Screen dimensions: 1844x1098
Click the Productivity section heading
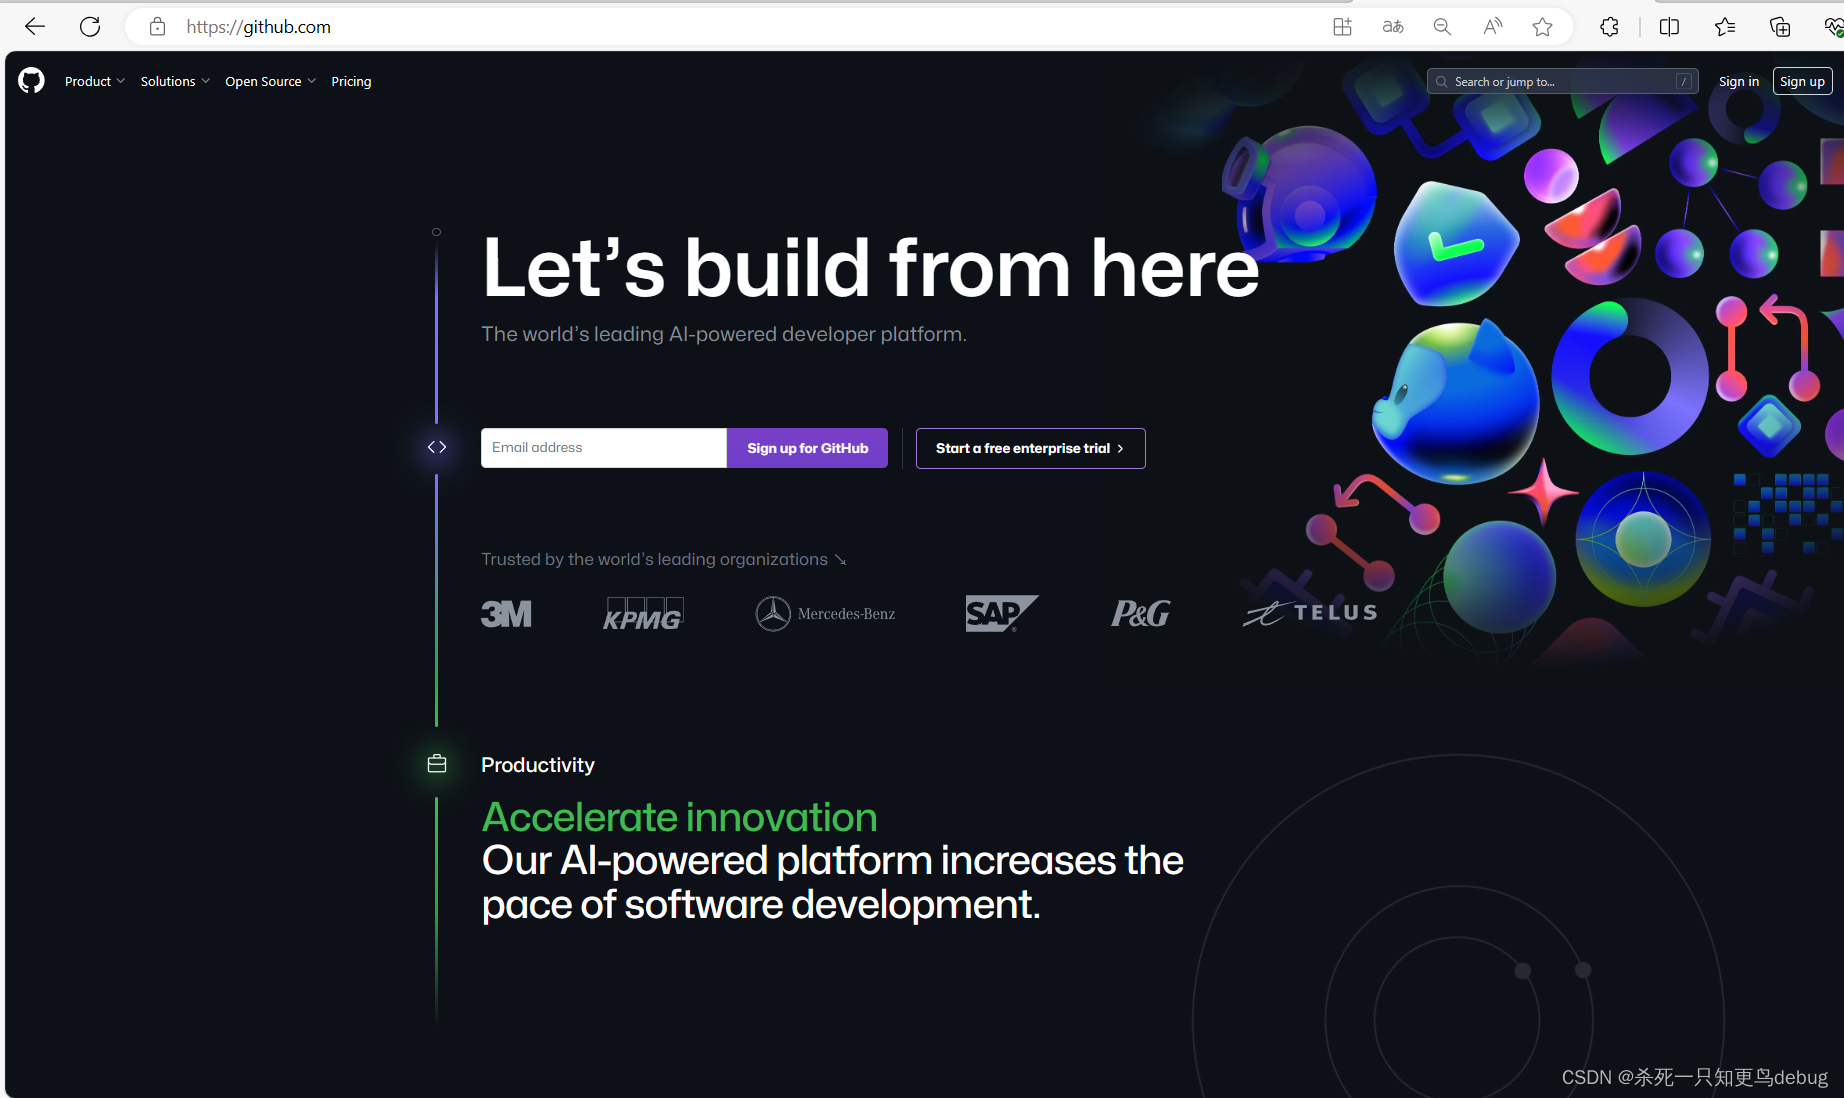click(x=538, y=765)
